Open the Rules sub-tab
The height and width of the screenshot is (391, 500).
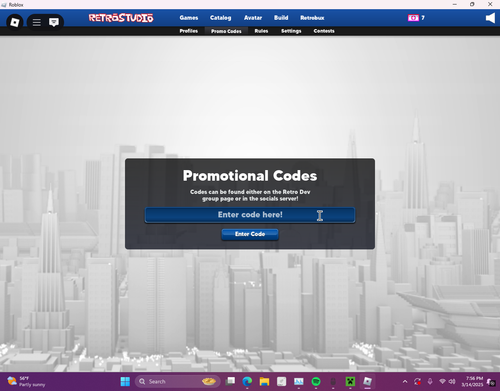(261, 31)
